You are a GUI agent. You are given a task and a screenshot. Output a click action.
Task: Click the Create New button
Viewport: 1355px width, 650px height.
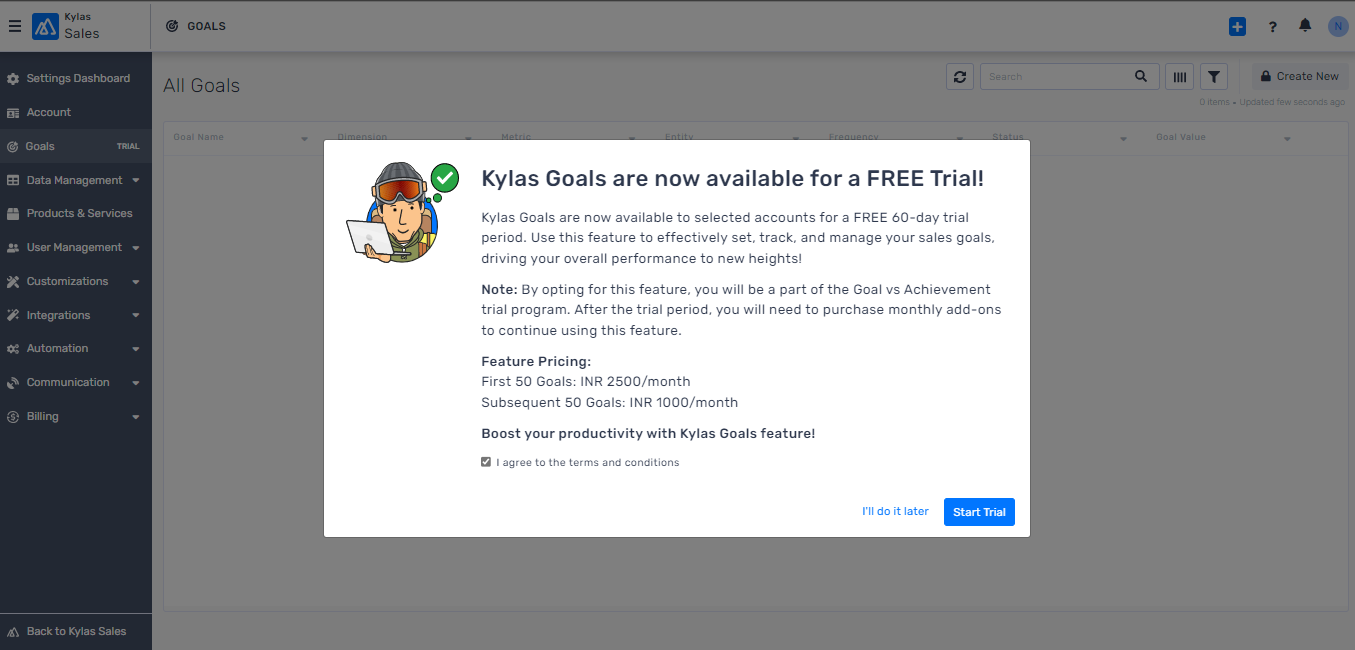(x=1300, y=76)
